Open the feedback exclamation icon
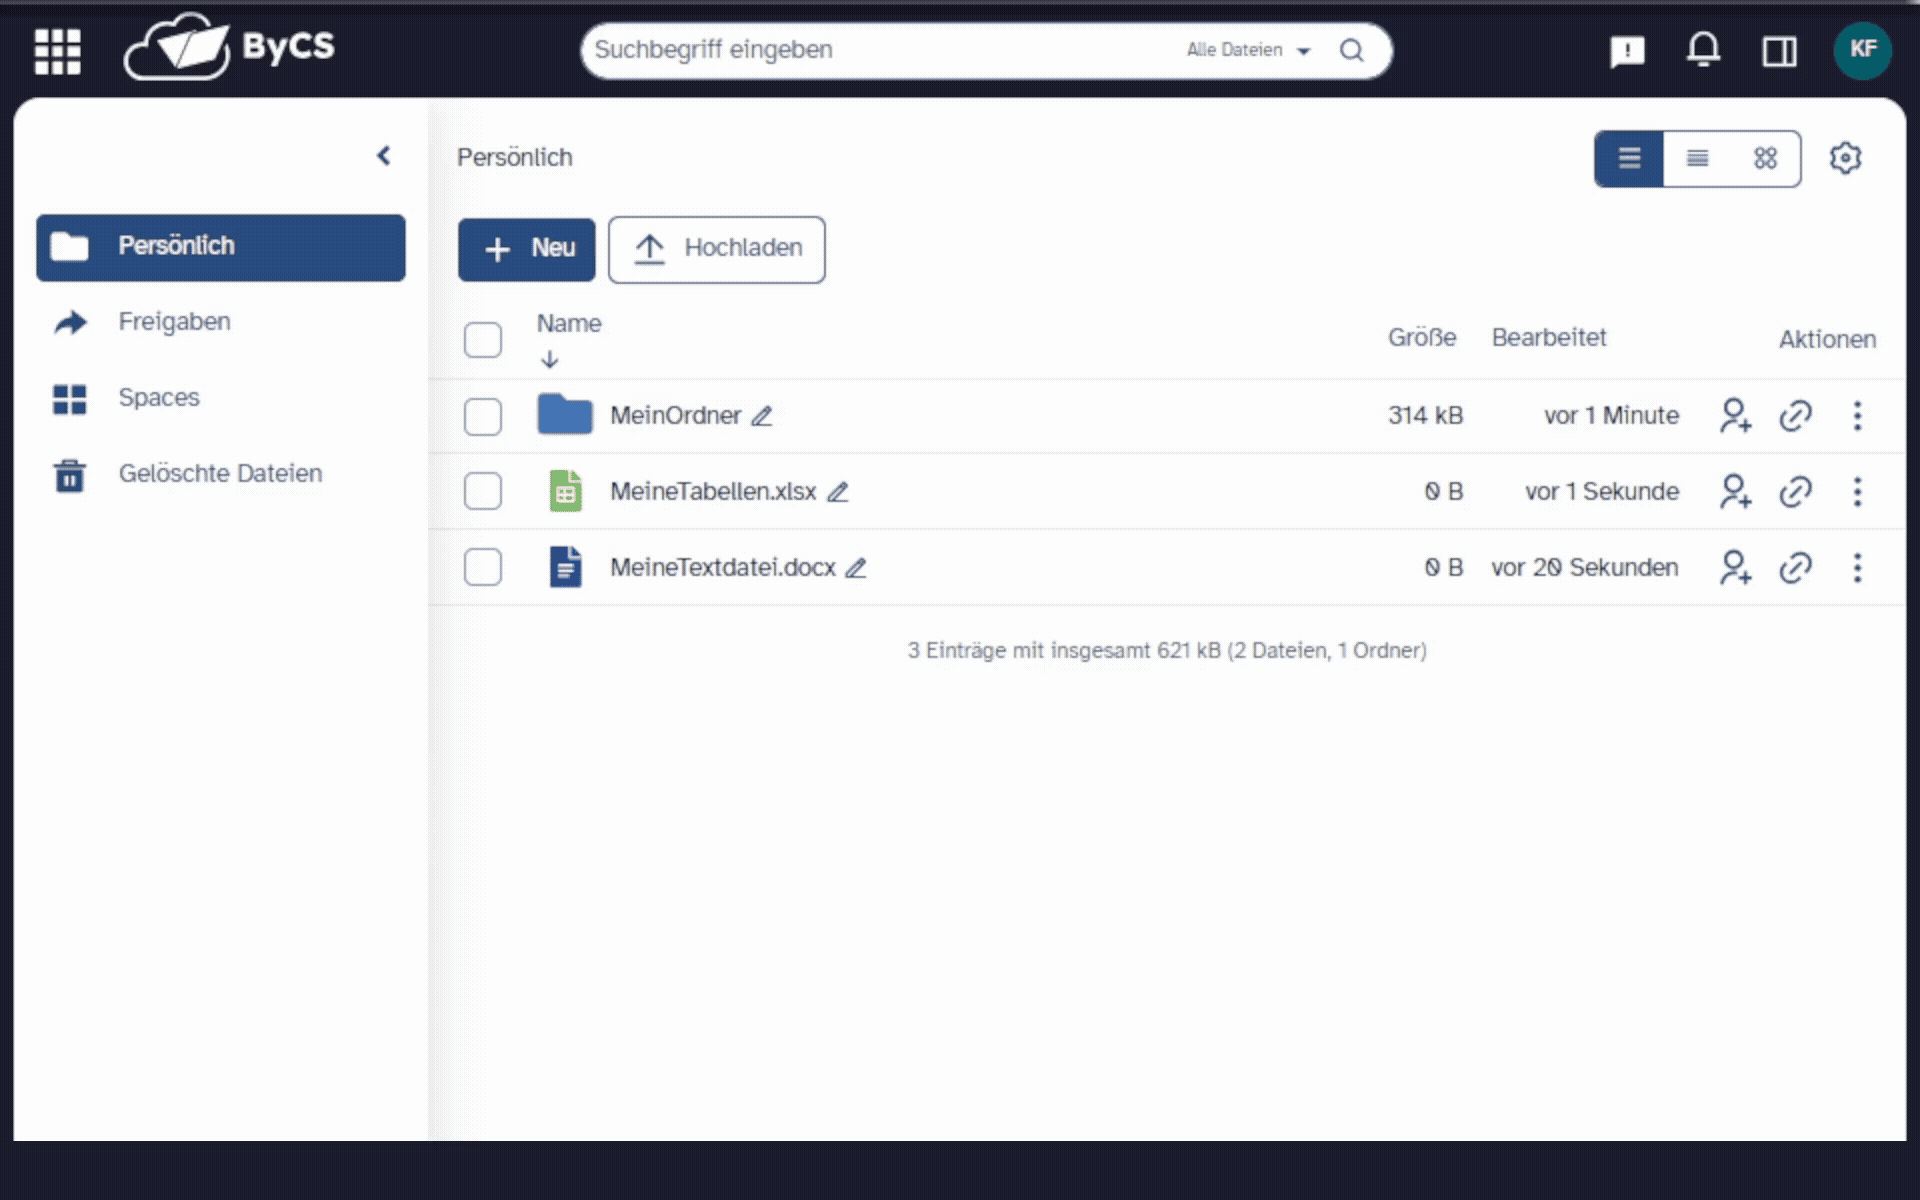 (1627, 50)
